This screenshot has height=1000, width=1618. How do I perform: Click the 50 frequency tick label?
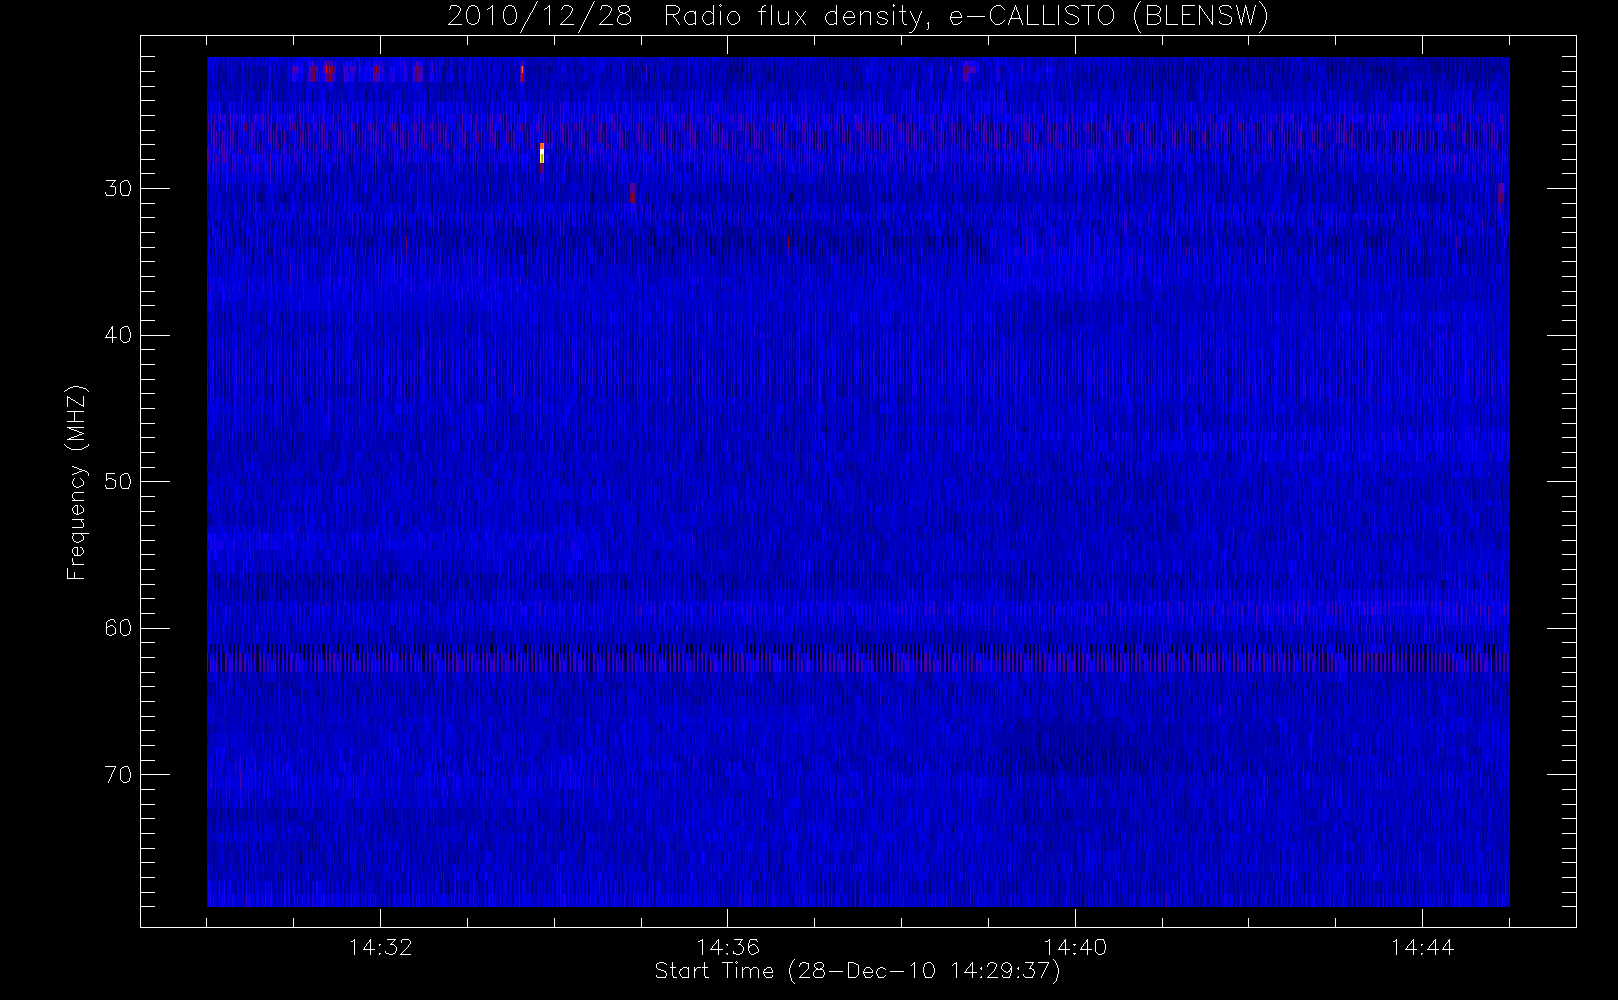[x=118, y=482]
